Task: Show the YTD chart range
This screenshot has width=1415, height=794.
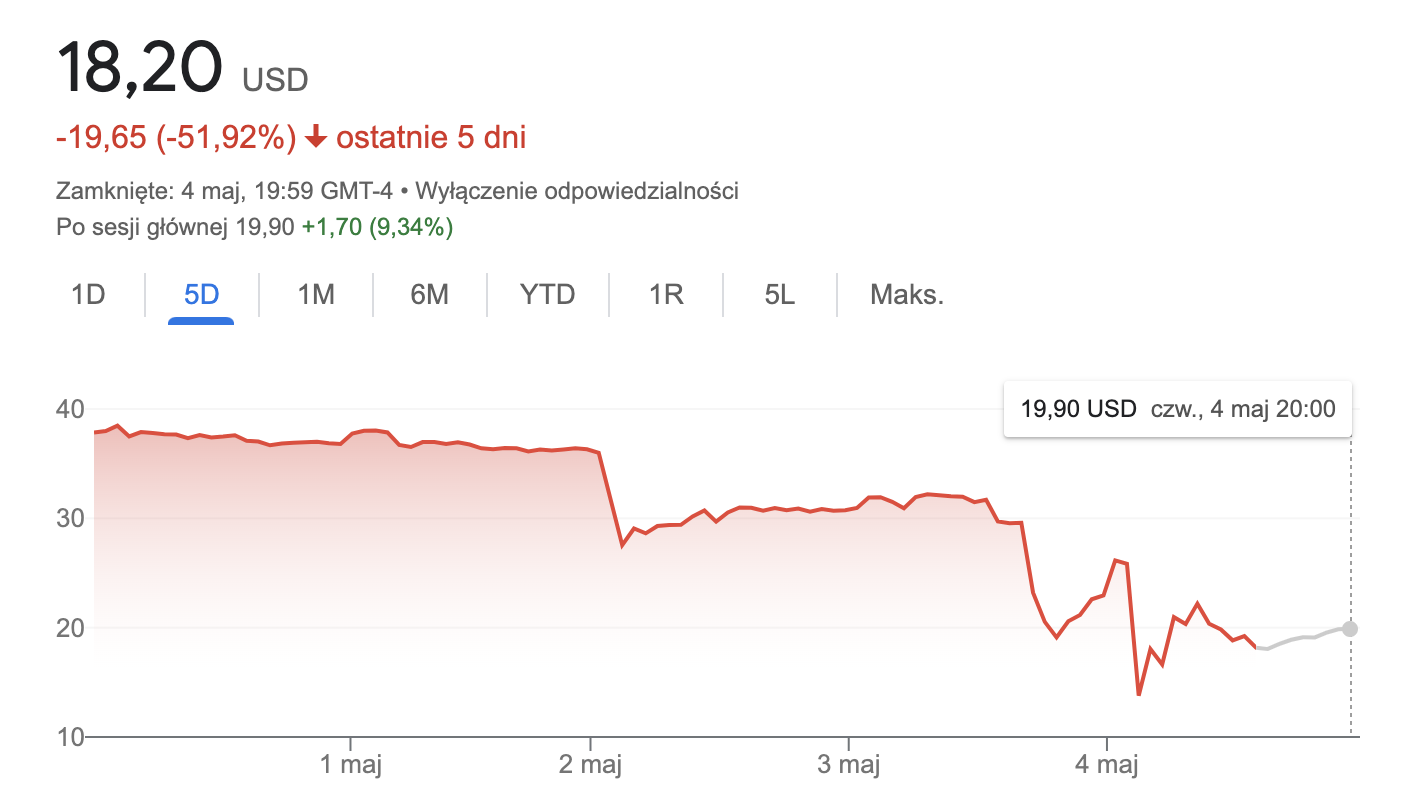Action: [x=547, y=295]
